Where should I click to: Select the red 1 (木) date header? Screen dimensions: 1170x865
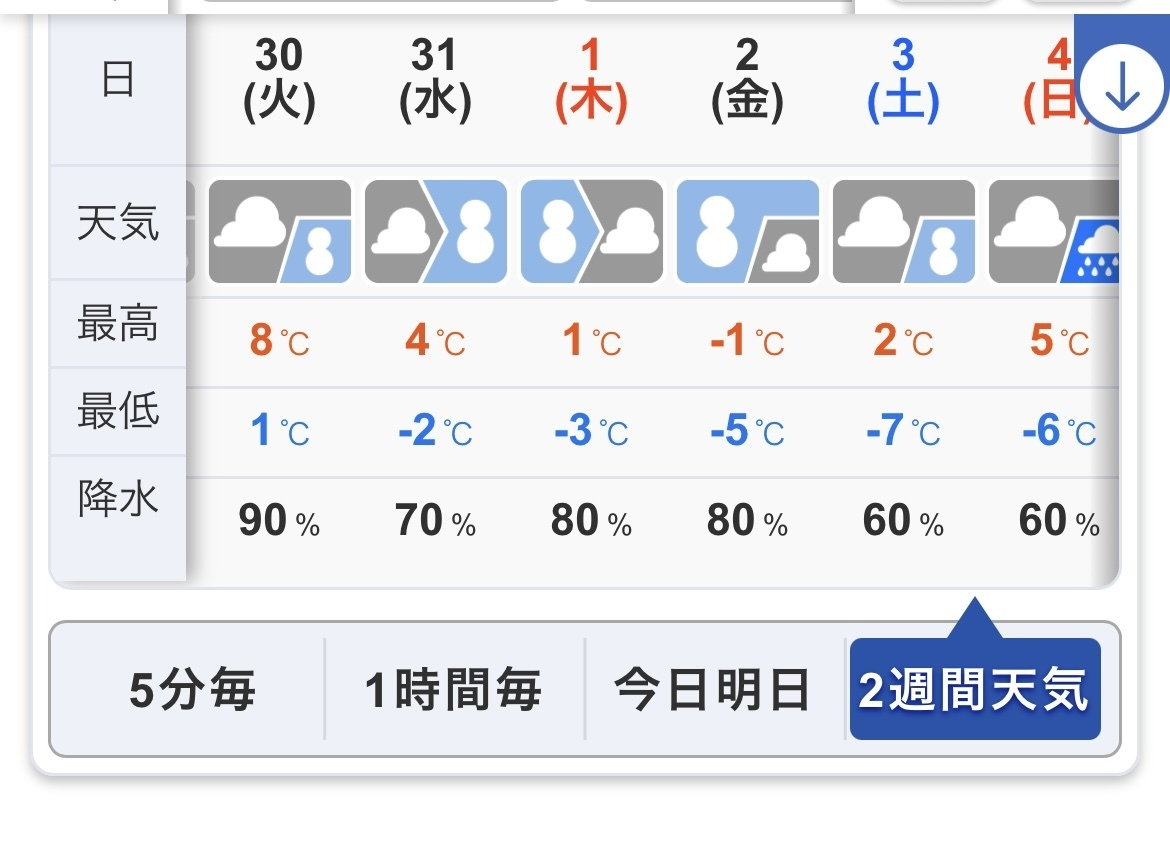[592, 80]
